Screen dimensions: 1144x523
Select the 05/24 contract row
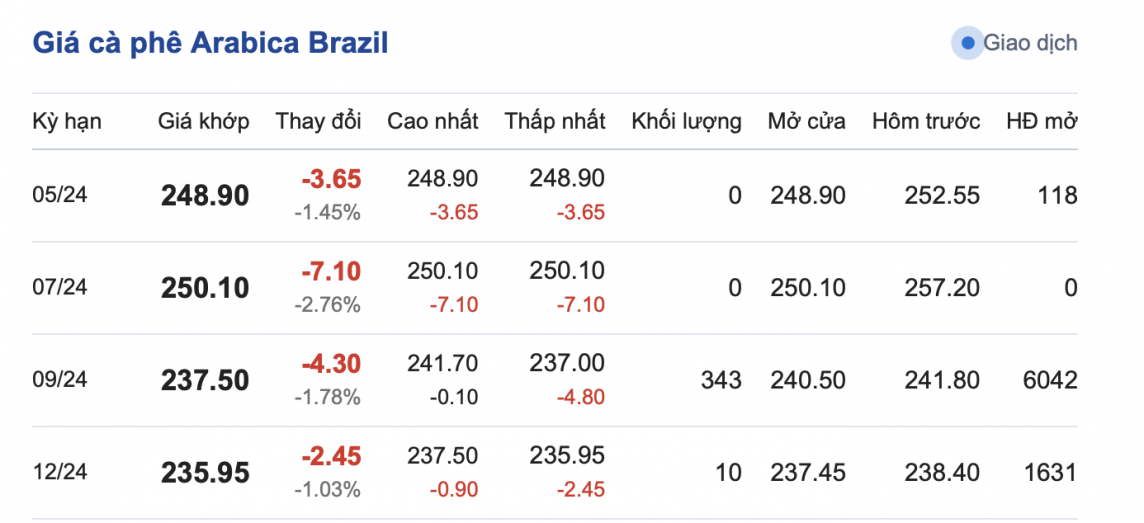60,195
